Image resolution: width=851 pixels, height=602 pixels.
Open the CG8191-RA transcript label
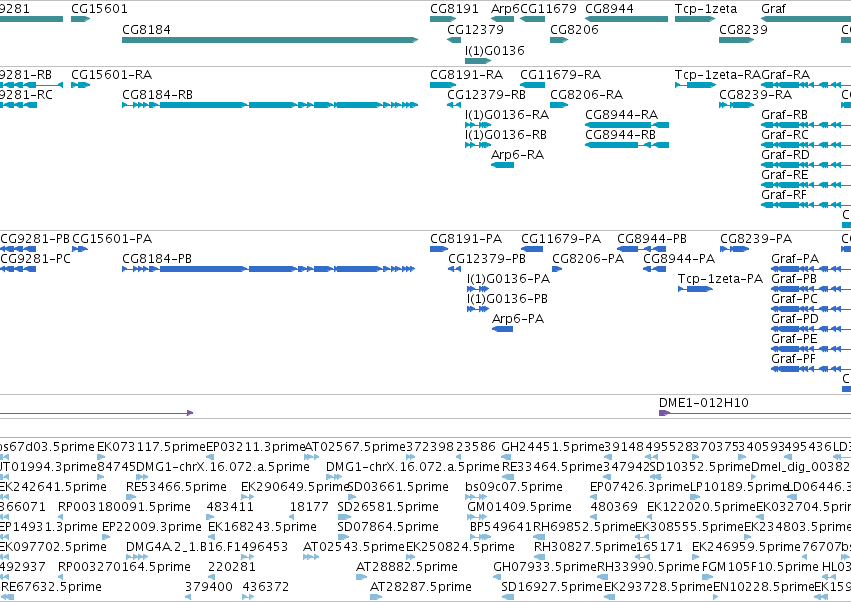point(467,74)
